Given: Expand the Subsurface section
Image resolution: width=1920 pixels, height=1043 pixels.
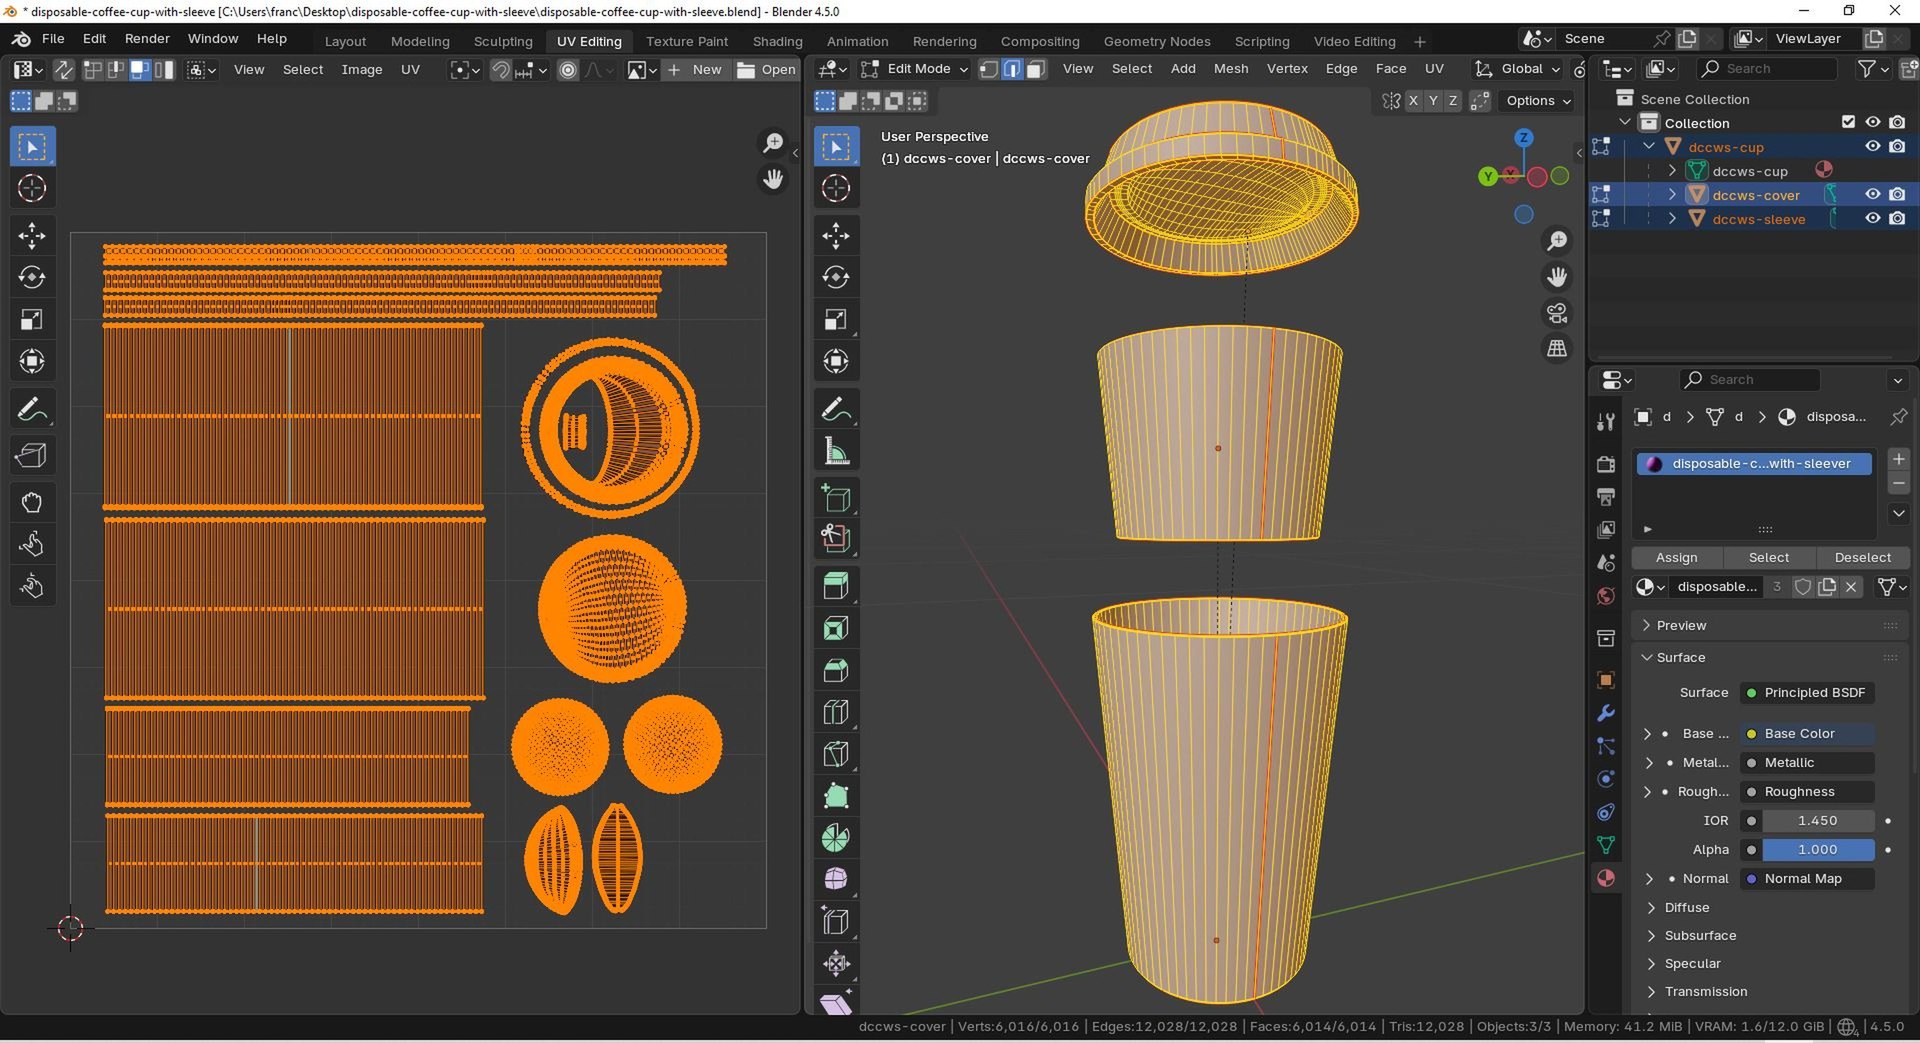Looking at the screenshot, I should [1700, 936].
